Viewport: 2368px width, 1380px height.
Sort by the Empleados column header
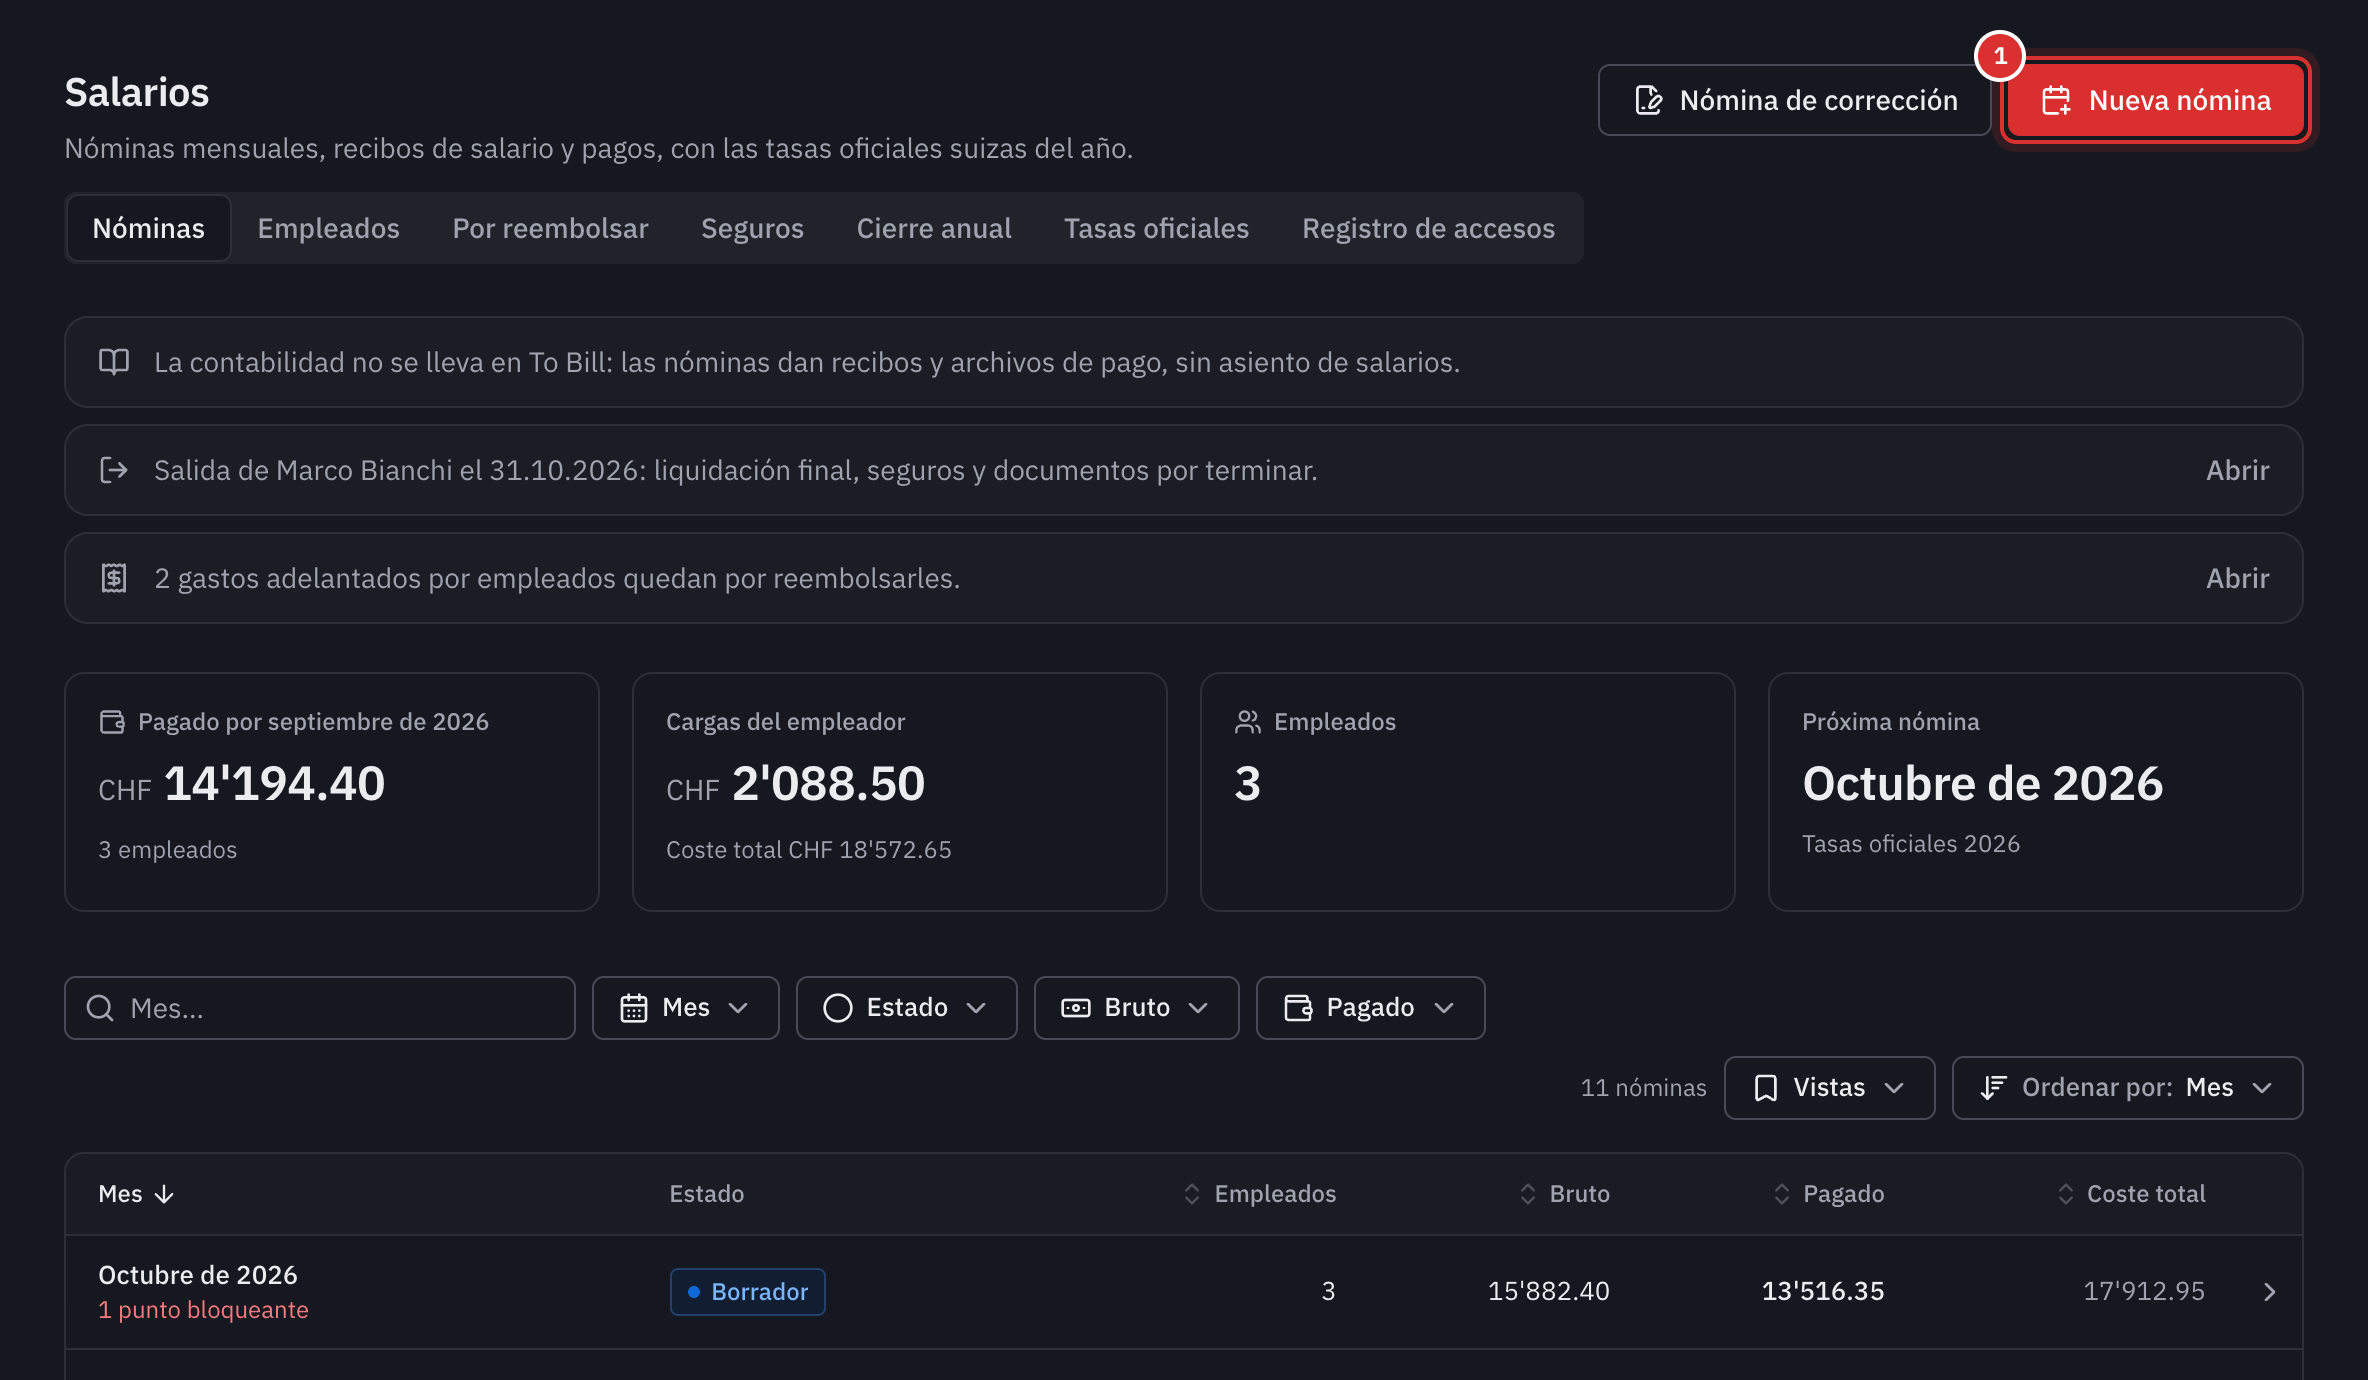click(x=1260, y=1194)
